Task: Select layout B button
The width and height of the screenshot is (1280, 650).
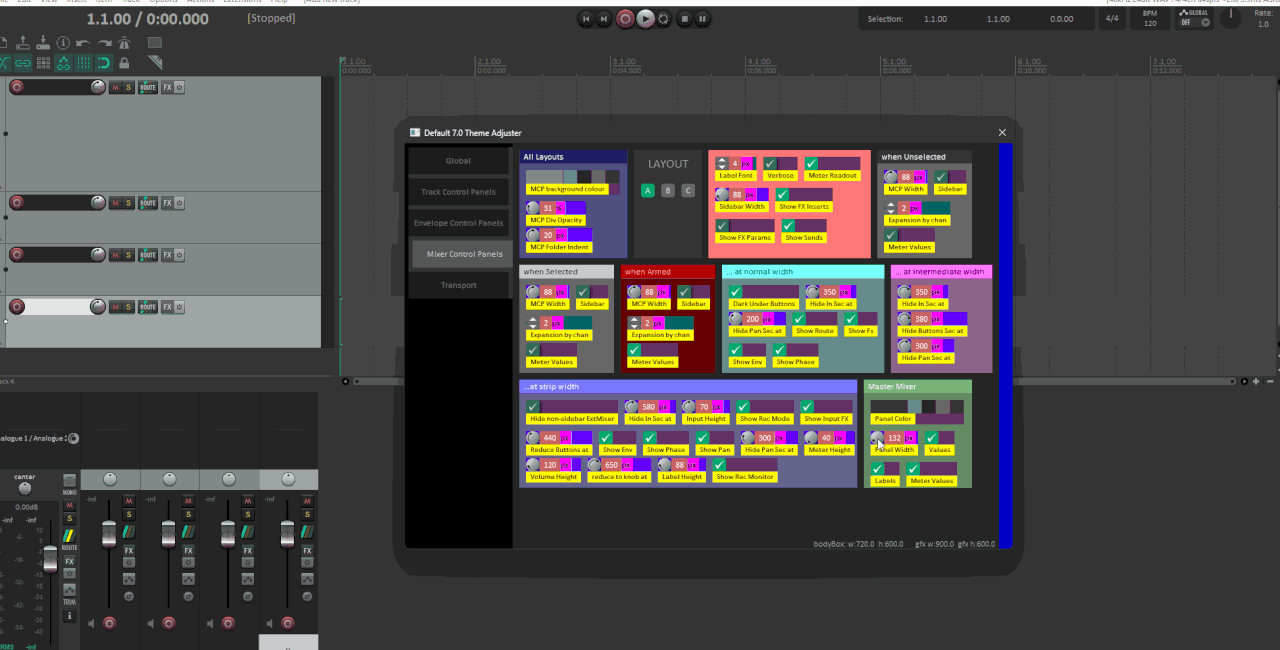Action: pyautogui.click(x=668, y=190)
